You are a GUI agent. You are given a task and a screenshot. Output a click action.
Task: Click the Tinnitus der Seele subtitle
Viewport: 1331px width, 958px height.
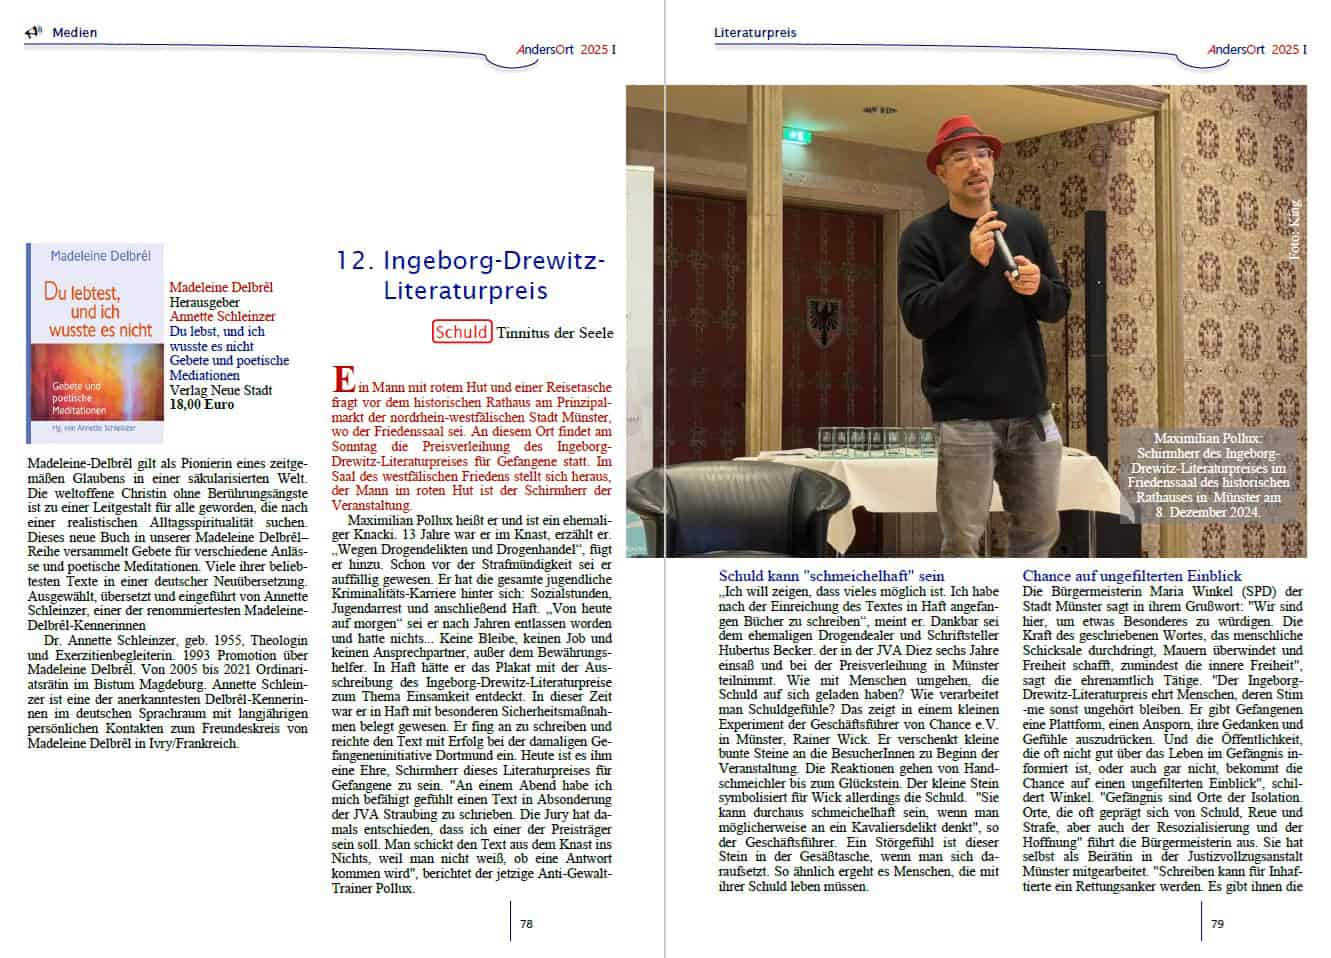click(555, 333)
